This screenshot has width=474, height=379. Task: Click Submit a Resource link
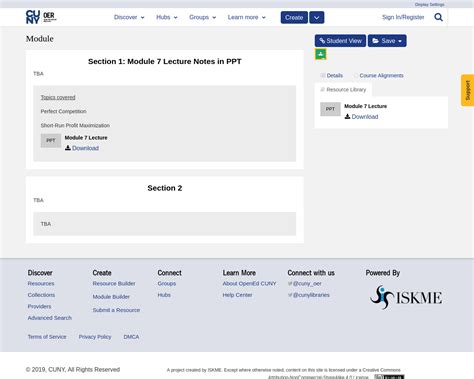116,310
